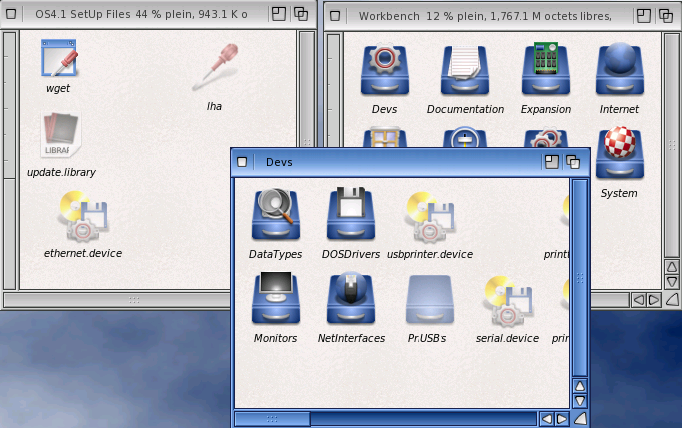Open the Documentation drawer
Screen dimensions: 682x428
(465, 70)
